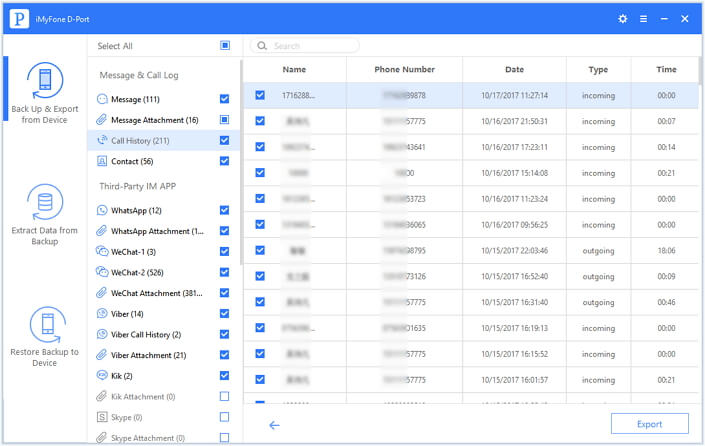Click the back arrow at bottom

click(x=274, y=425)
